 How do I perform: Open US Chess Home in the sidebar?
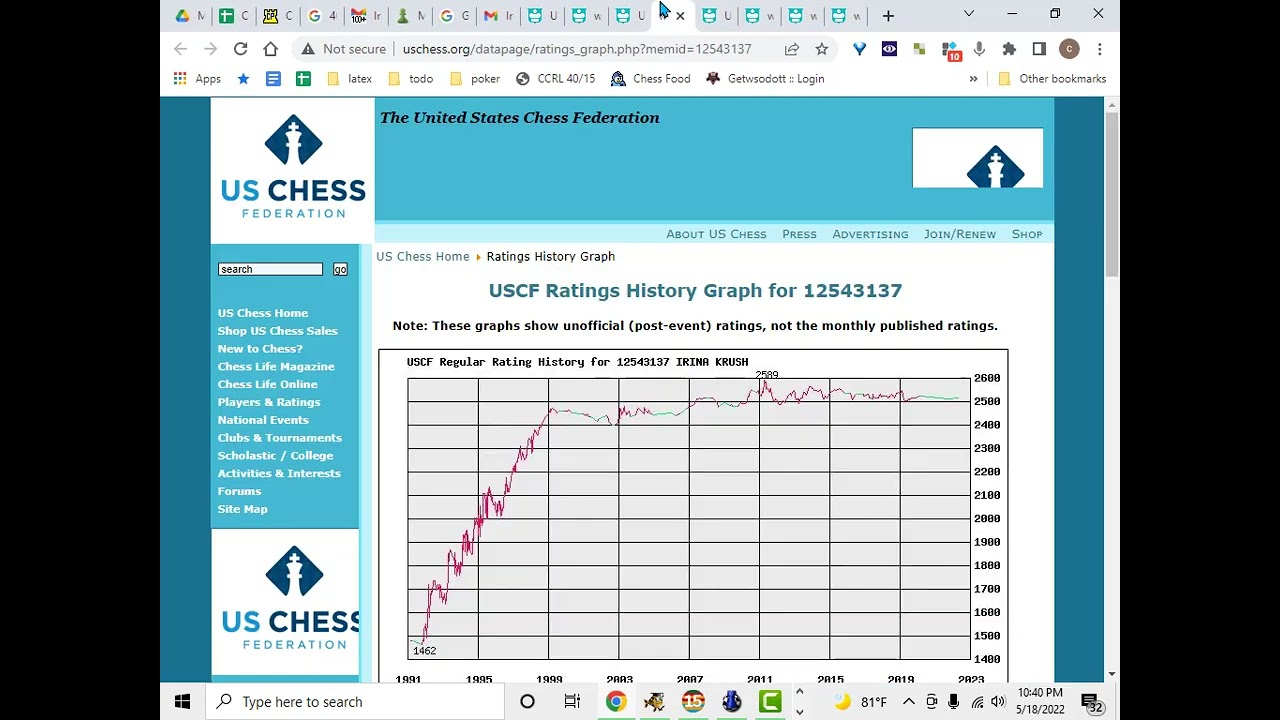(263, 313)
